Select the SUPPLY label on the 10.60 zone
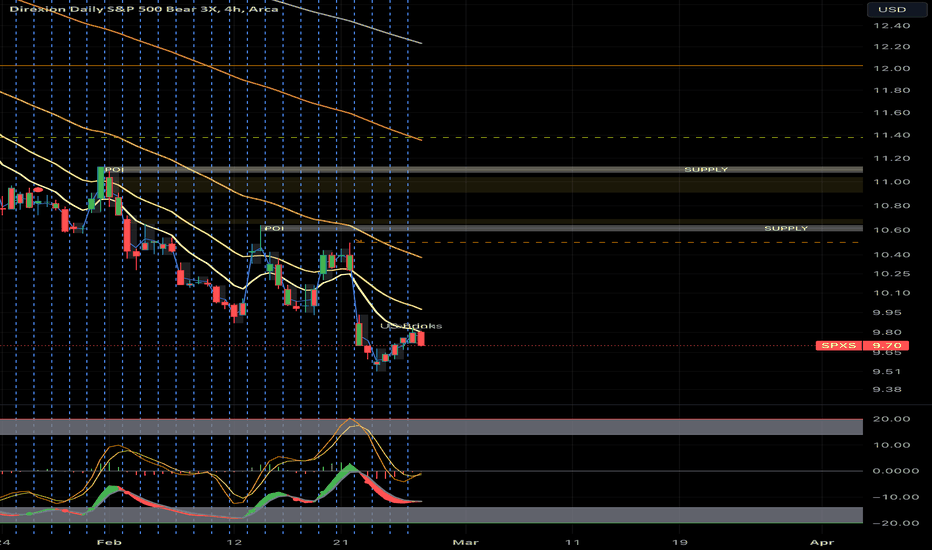The width and height of the screenshot is (932, 550). [x=786, y=228]
